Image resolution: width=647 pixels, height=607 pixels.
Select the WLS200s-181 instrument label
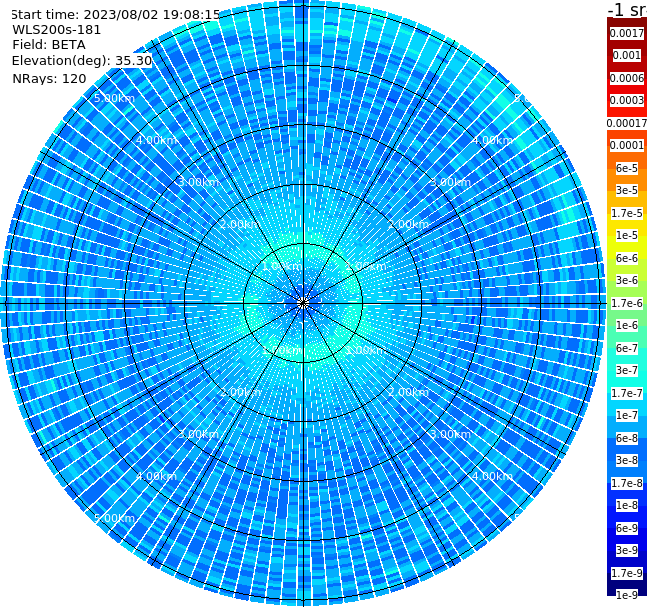click(x=57, y=30)
